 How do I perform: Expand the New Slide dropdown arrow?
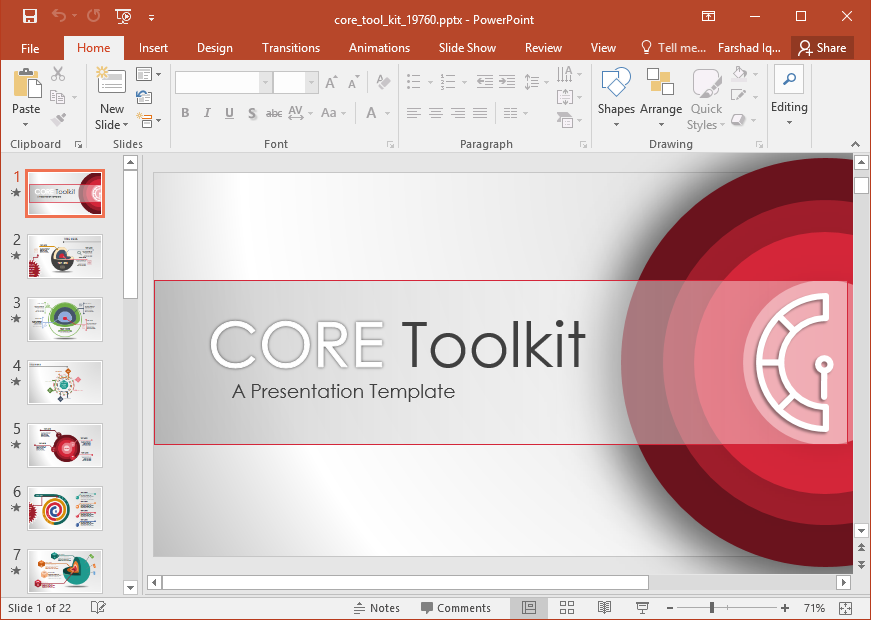coord(126,125)
